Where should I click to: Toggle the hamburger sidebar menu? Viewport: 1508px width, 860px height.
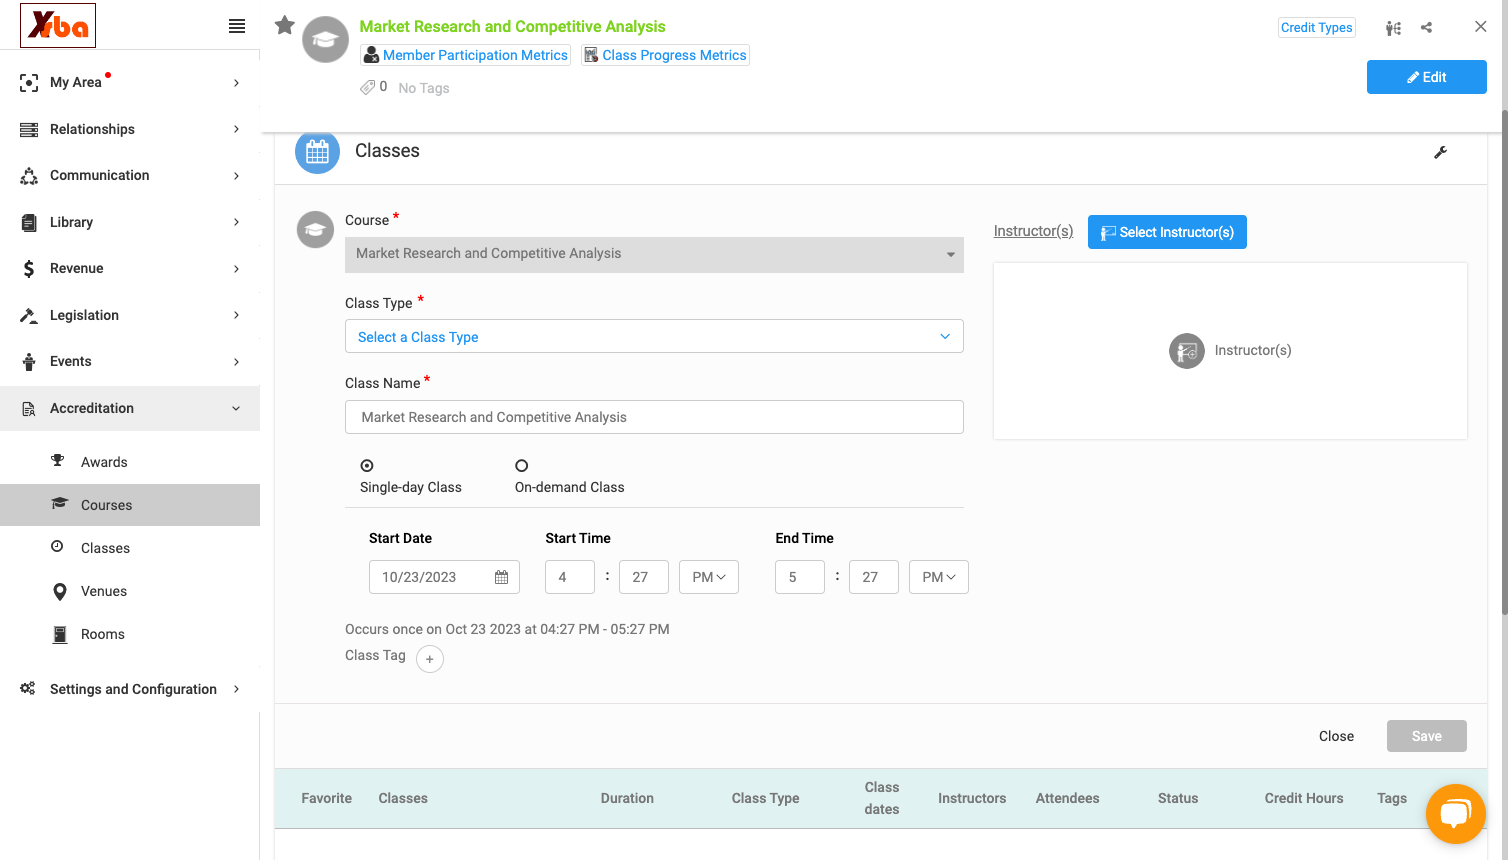tap(237, 26)
